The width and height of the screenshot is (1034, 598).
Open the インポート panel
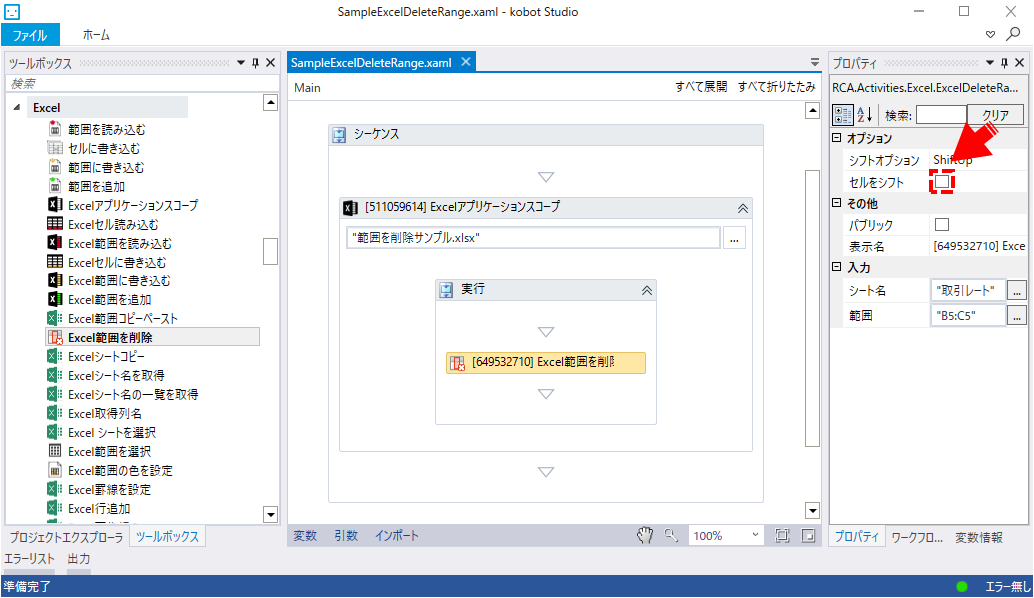pyautogui.click(x=397, y=535)
